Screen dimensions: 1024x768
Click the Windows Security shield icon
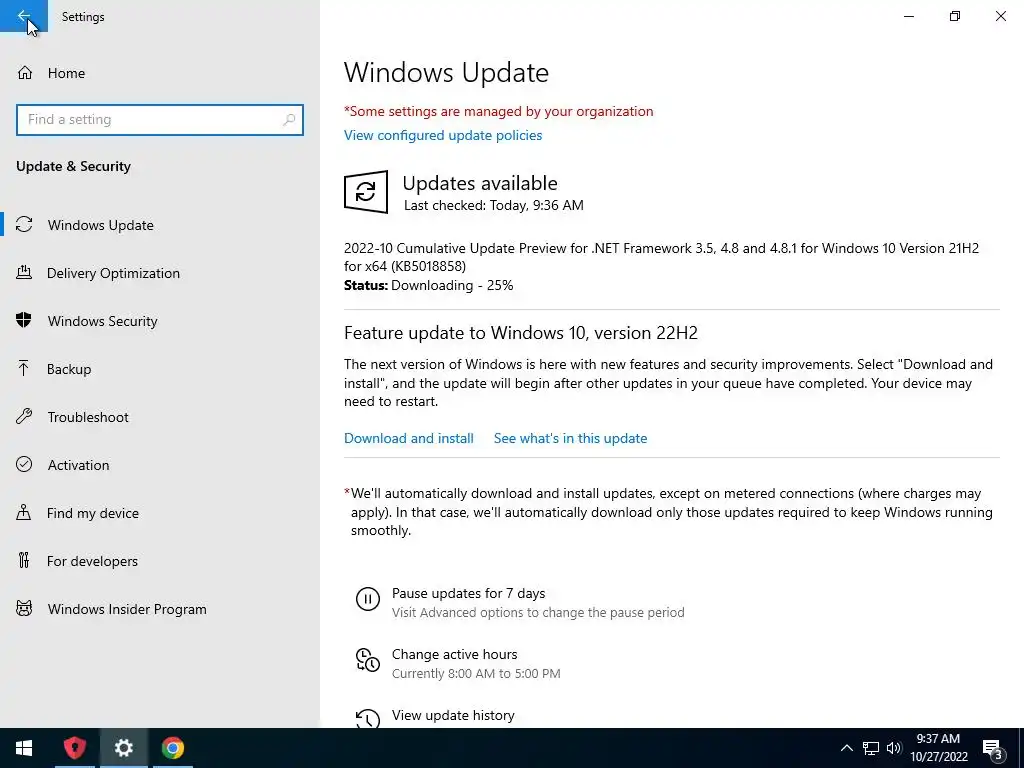coord(24,321)
